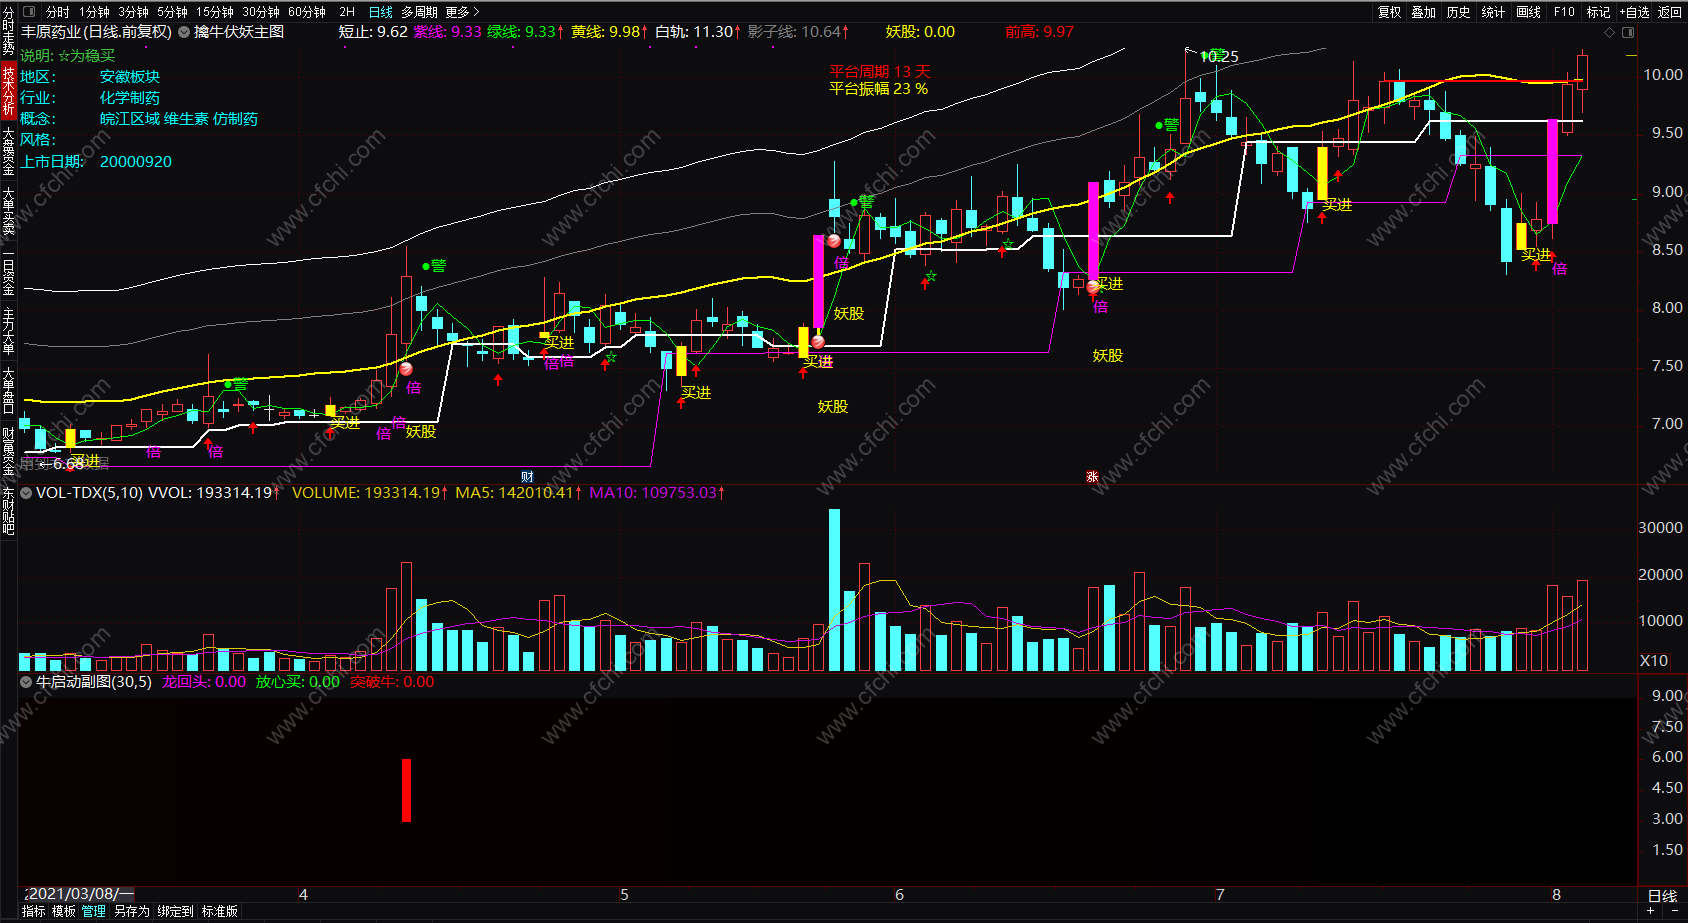Open the 复权 adjustment menu
Screen dimensions: 1688x923
click(x=1390, y=12)
